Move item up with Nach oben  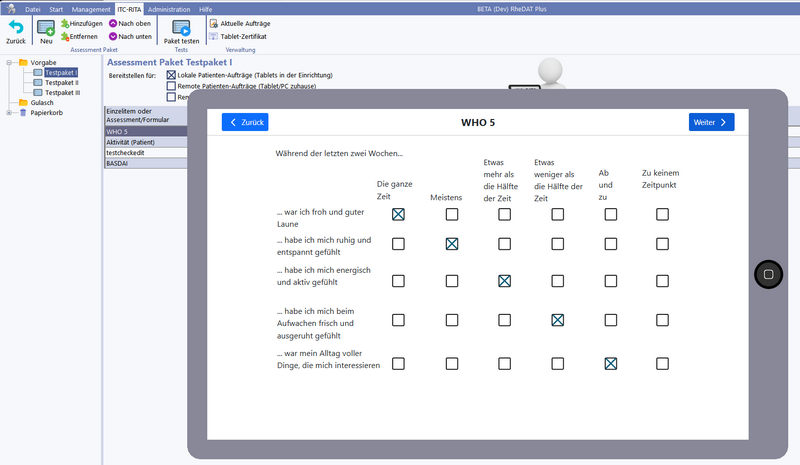(113, 23)
